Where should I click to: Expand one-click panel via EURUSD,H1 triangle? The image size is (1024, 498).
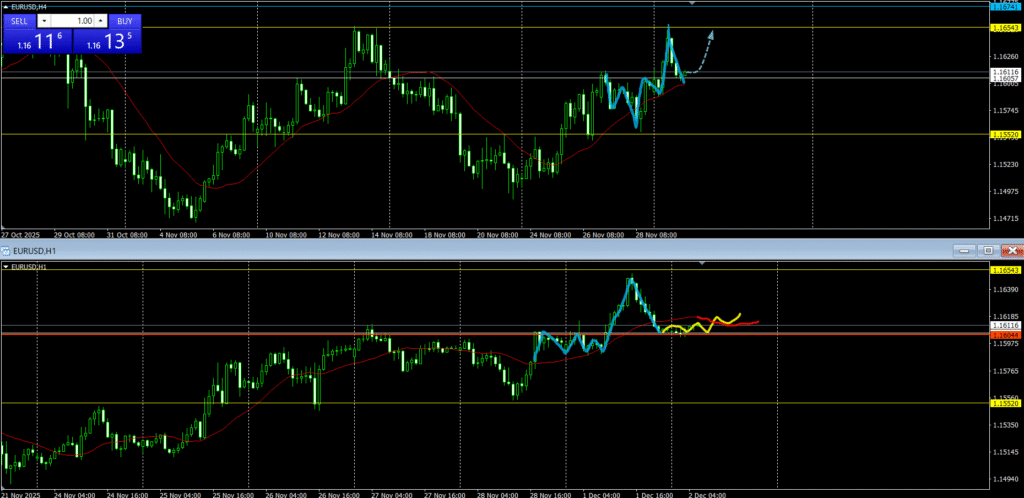click(6, 268)
